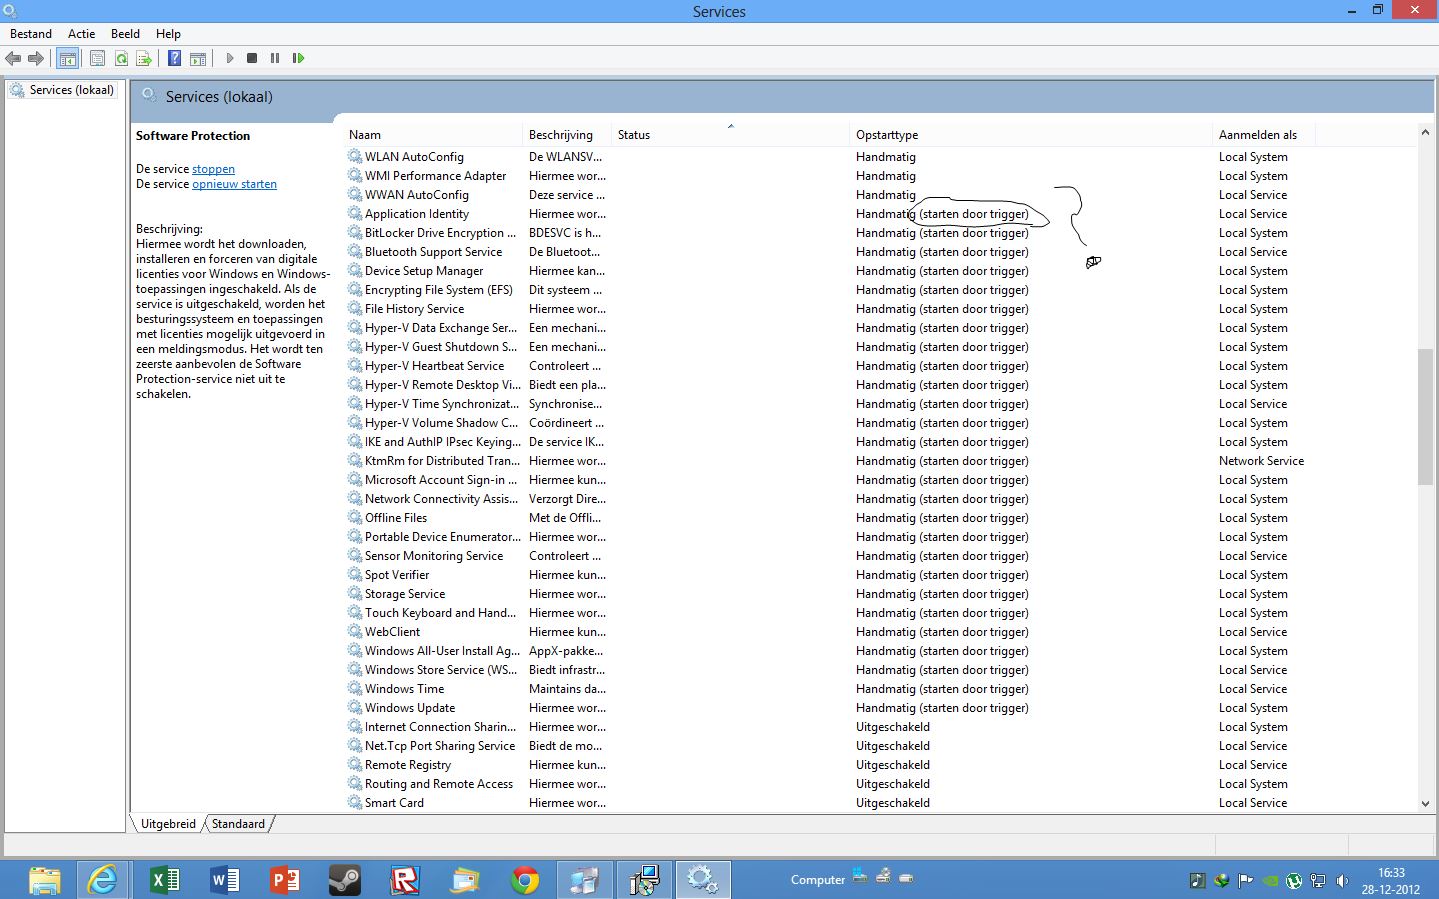Switch to the Standaard tab
The height and width of the screenshot is (899, 1439).
pos(238,824)
